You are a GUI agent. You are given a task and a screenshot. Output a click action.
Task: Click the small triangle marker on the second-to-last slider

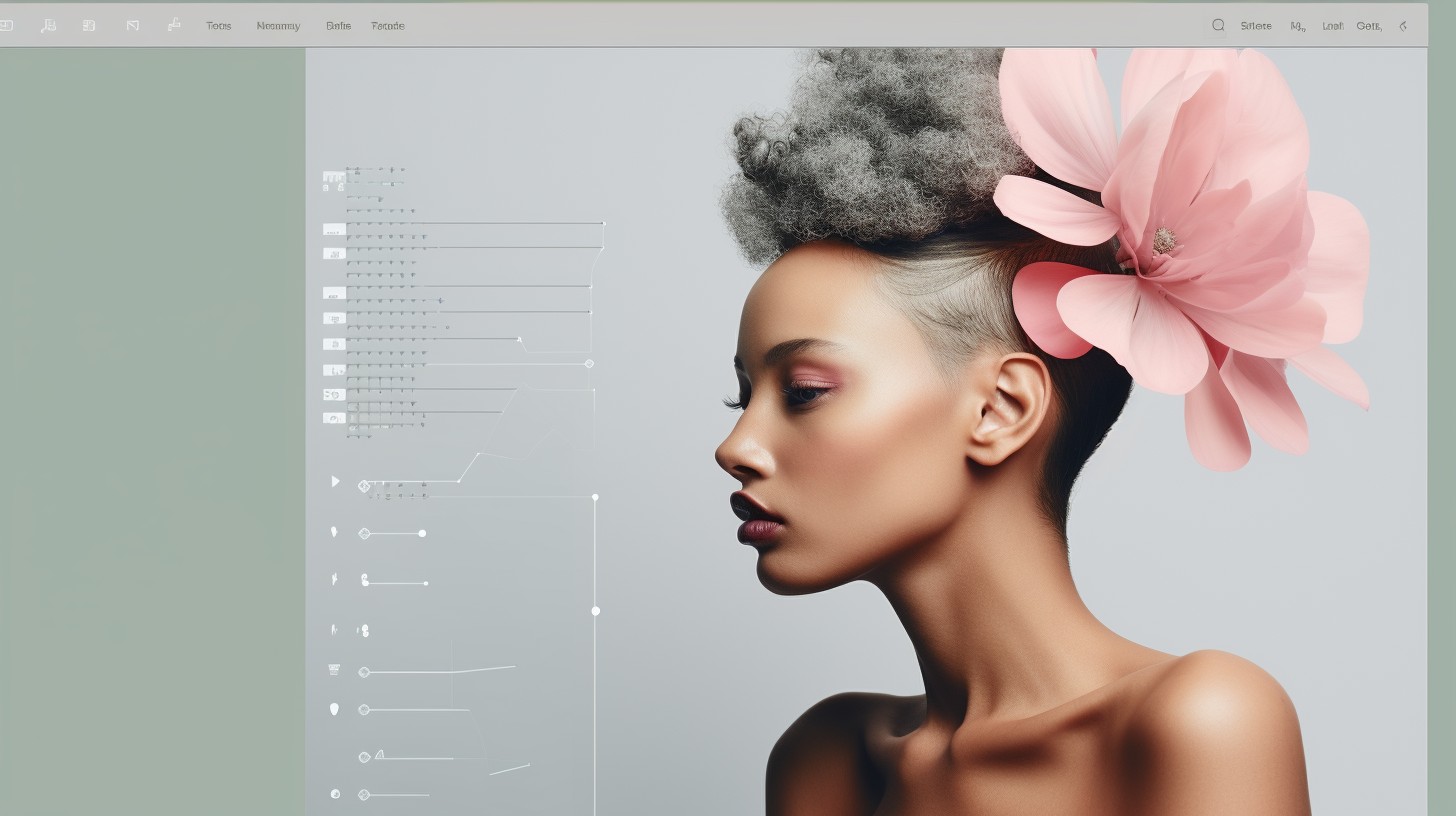point(379,756)
